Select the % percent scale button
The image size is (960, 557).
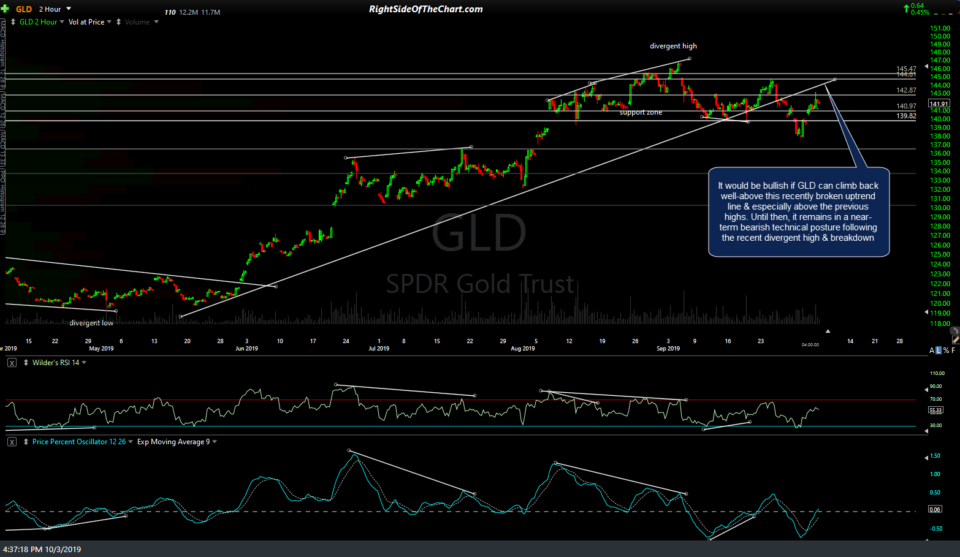click(x=947, y=350)
